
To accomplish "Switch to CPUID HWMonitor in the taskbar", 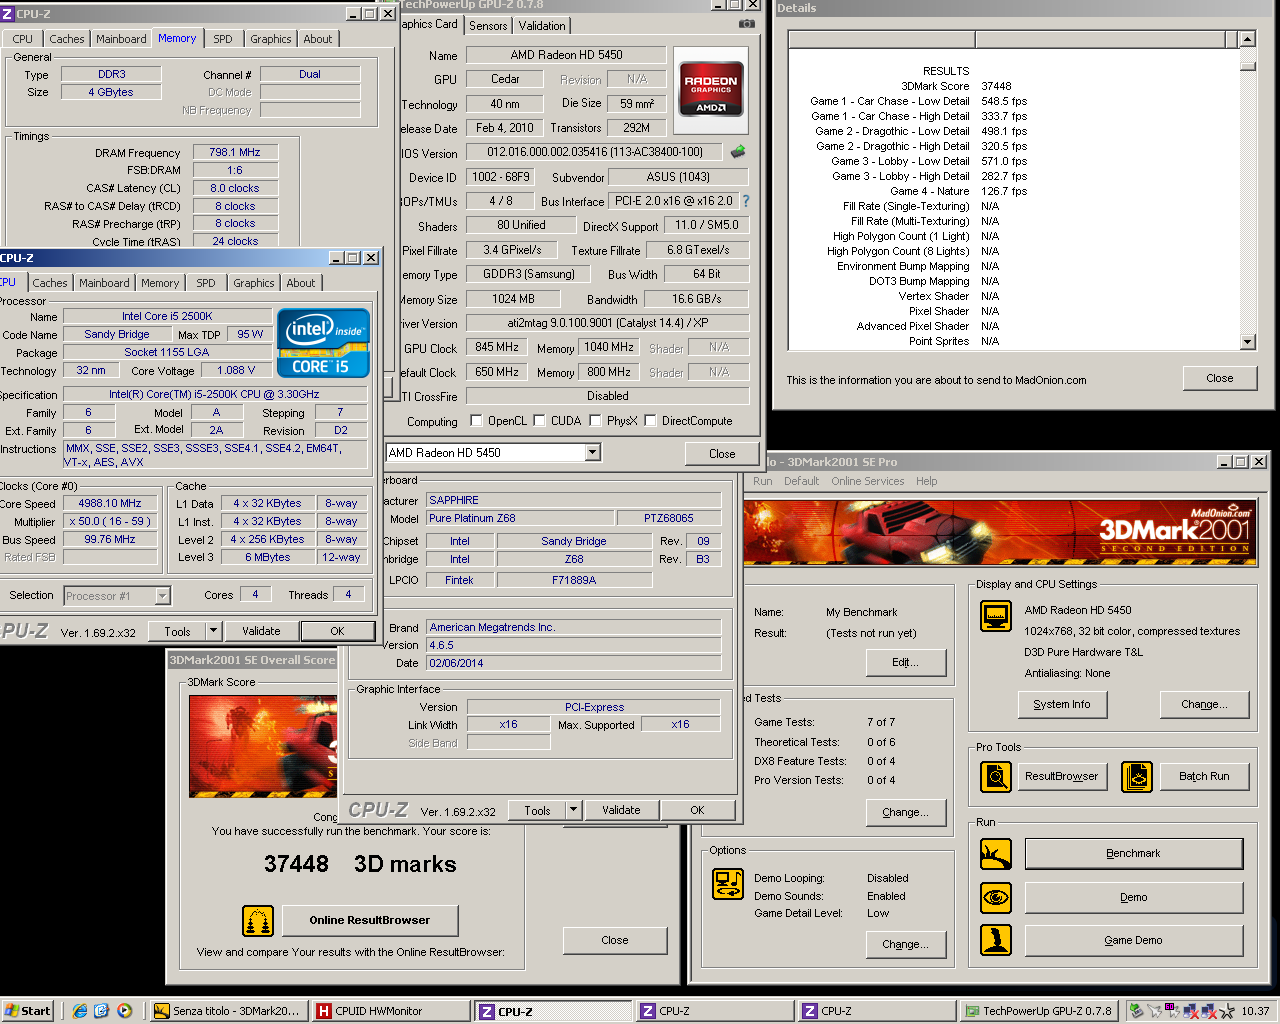I will pyautogui.click(x=390, y=1011).
